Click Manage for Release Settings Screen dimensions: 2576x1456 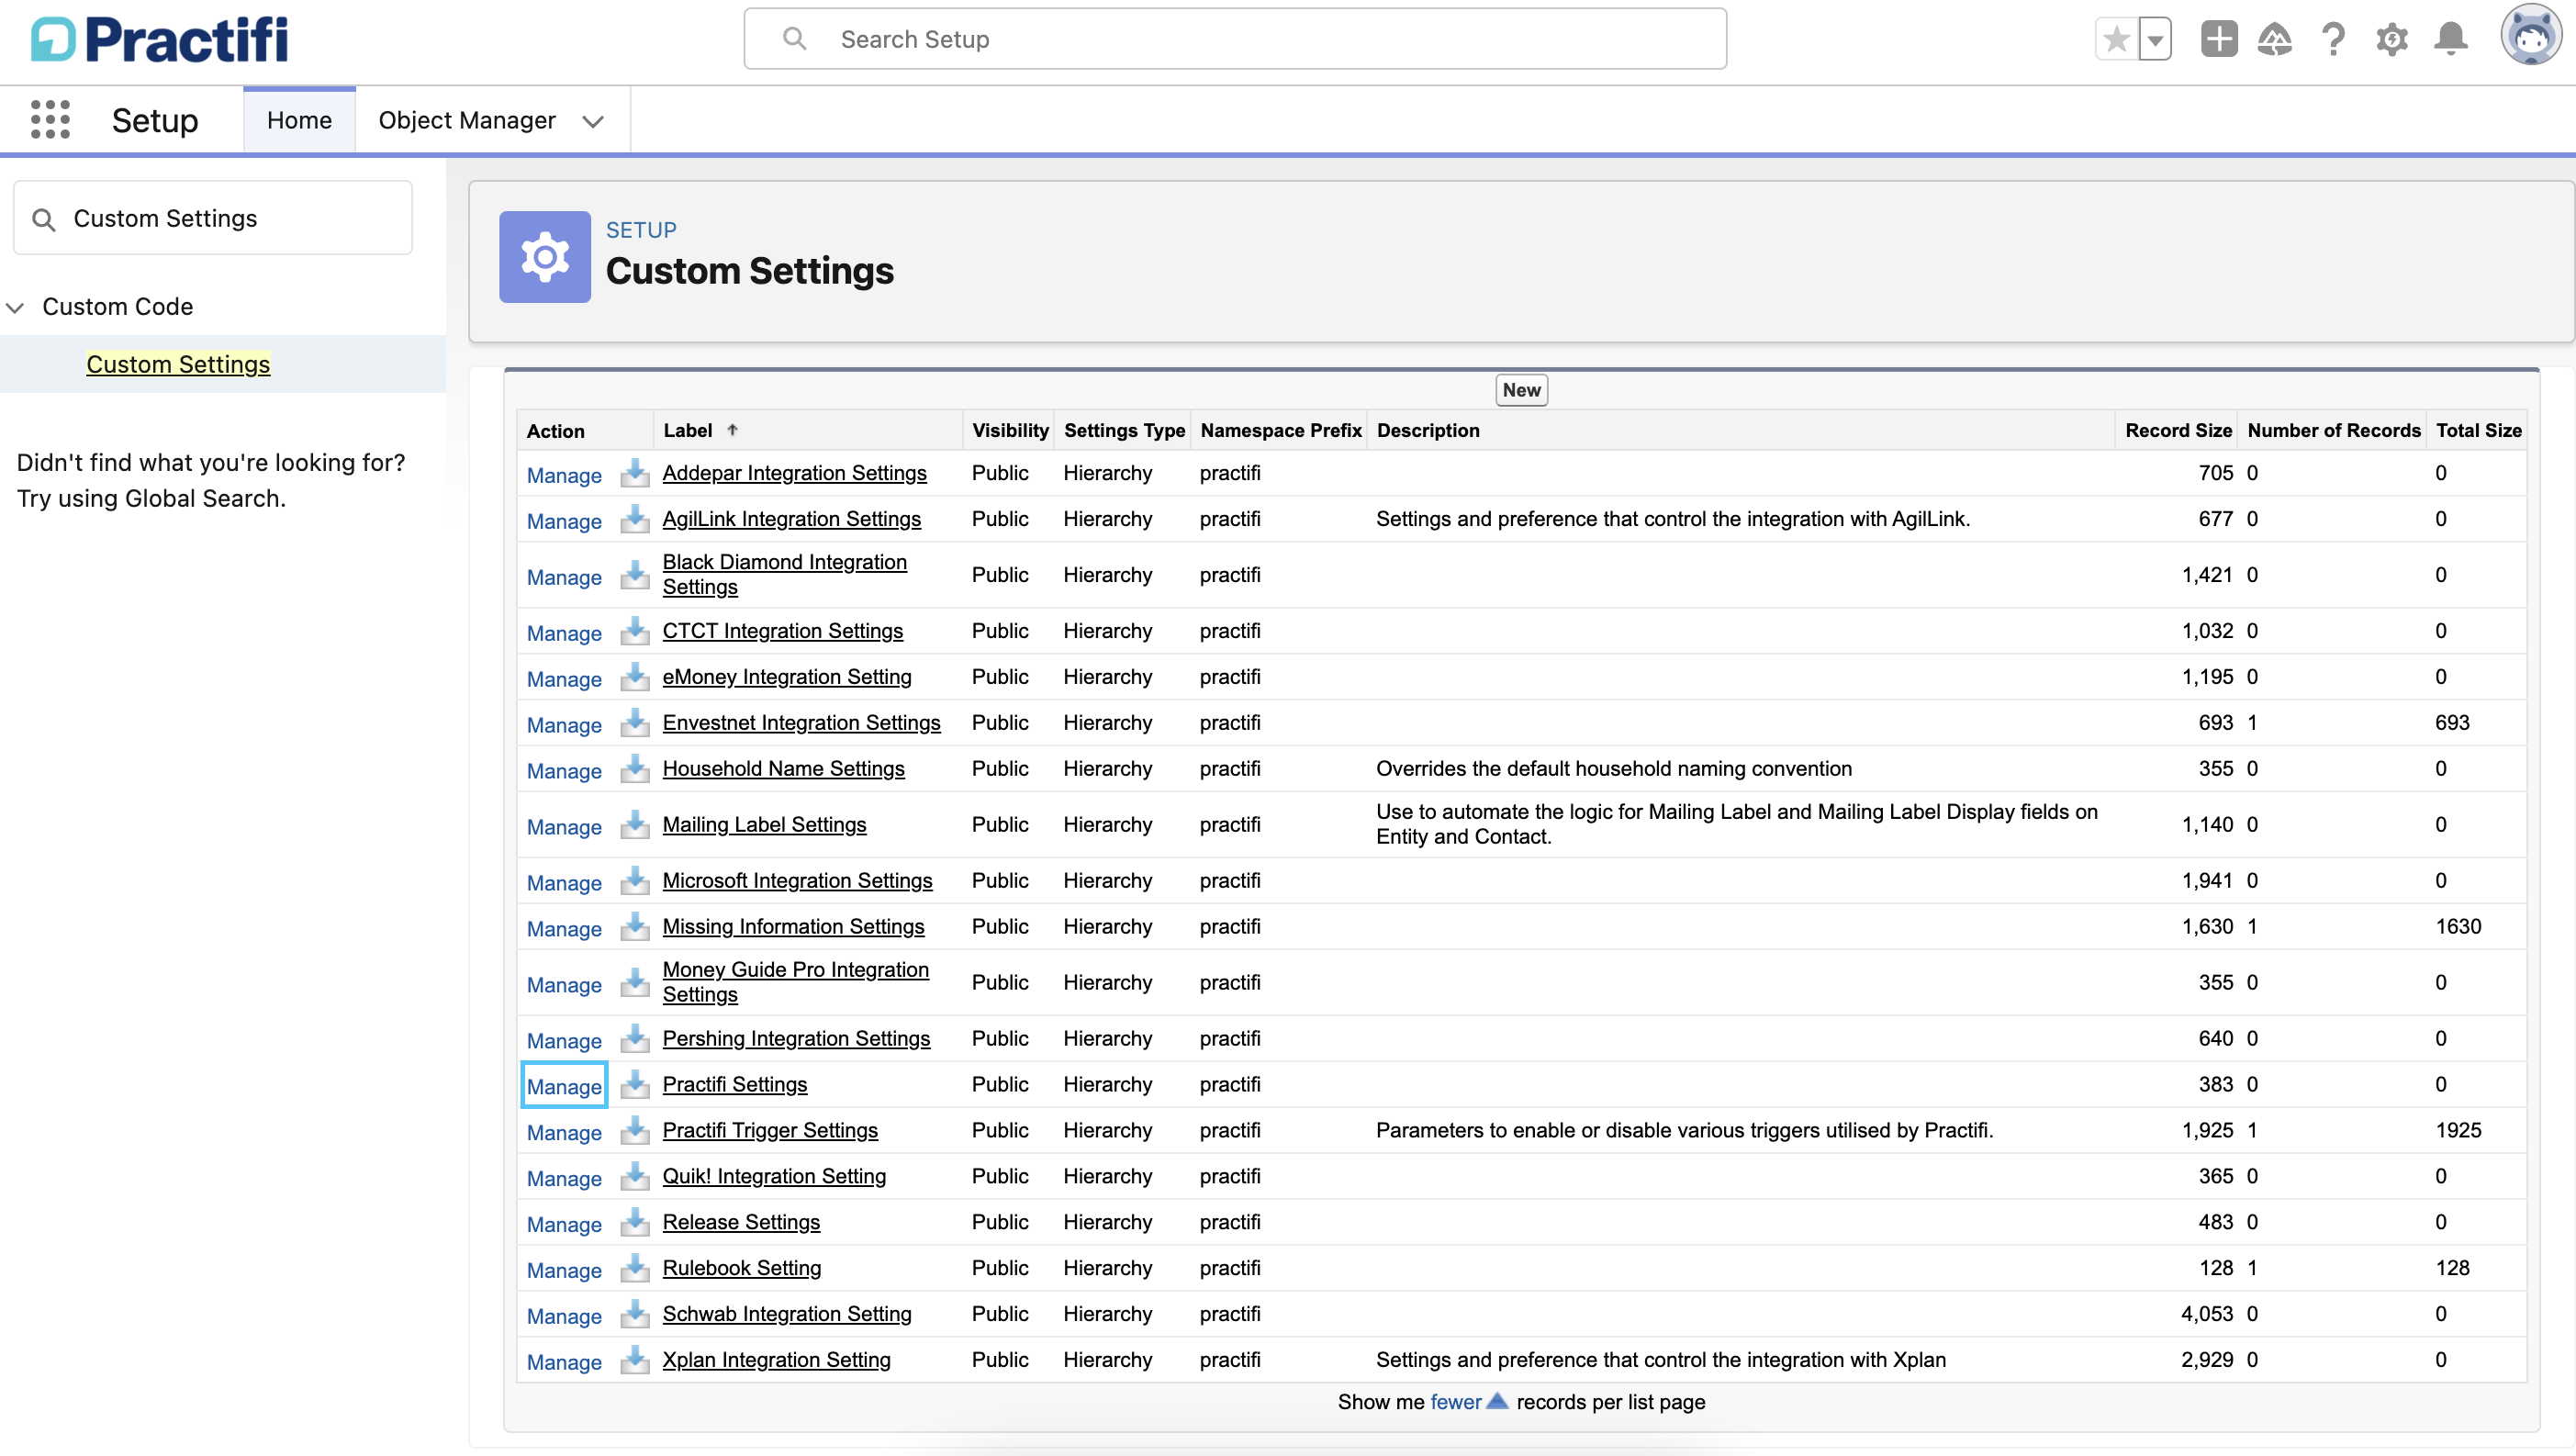pos(564,1224)
